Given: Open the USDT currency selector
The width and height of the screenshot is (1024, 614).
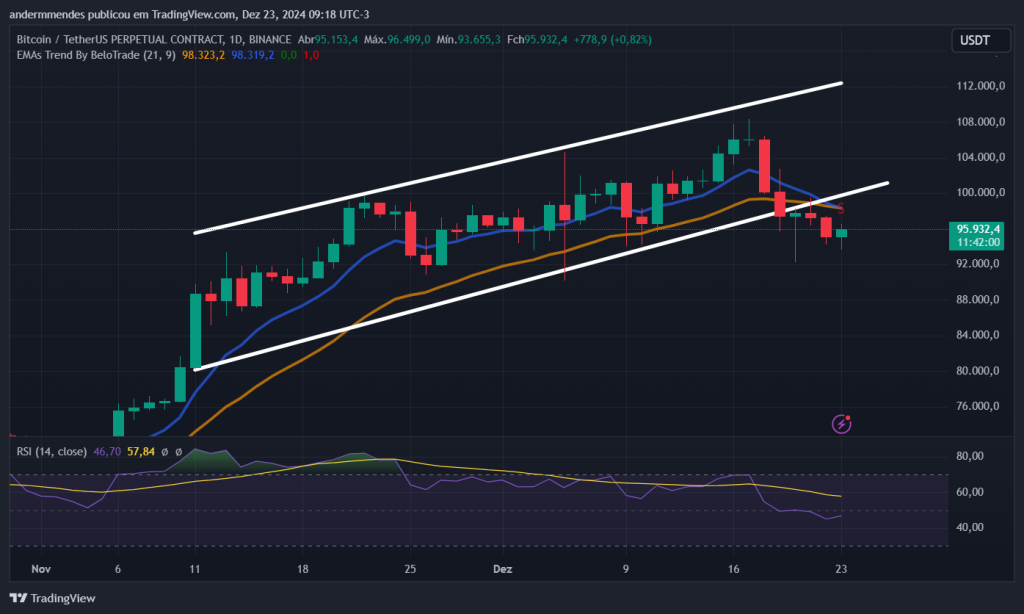Looking at the screenshot, I should (x=979, y=41).
